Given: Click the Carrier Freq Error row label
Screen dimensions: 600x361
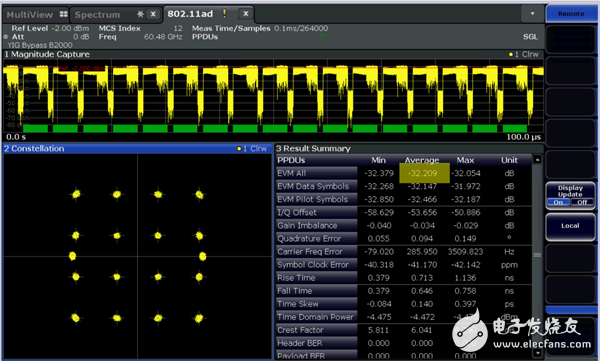Looking at the screenshot, I should click(316, 252).
